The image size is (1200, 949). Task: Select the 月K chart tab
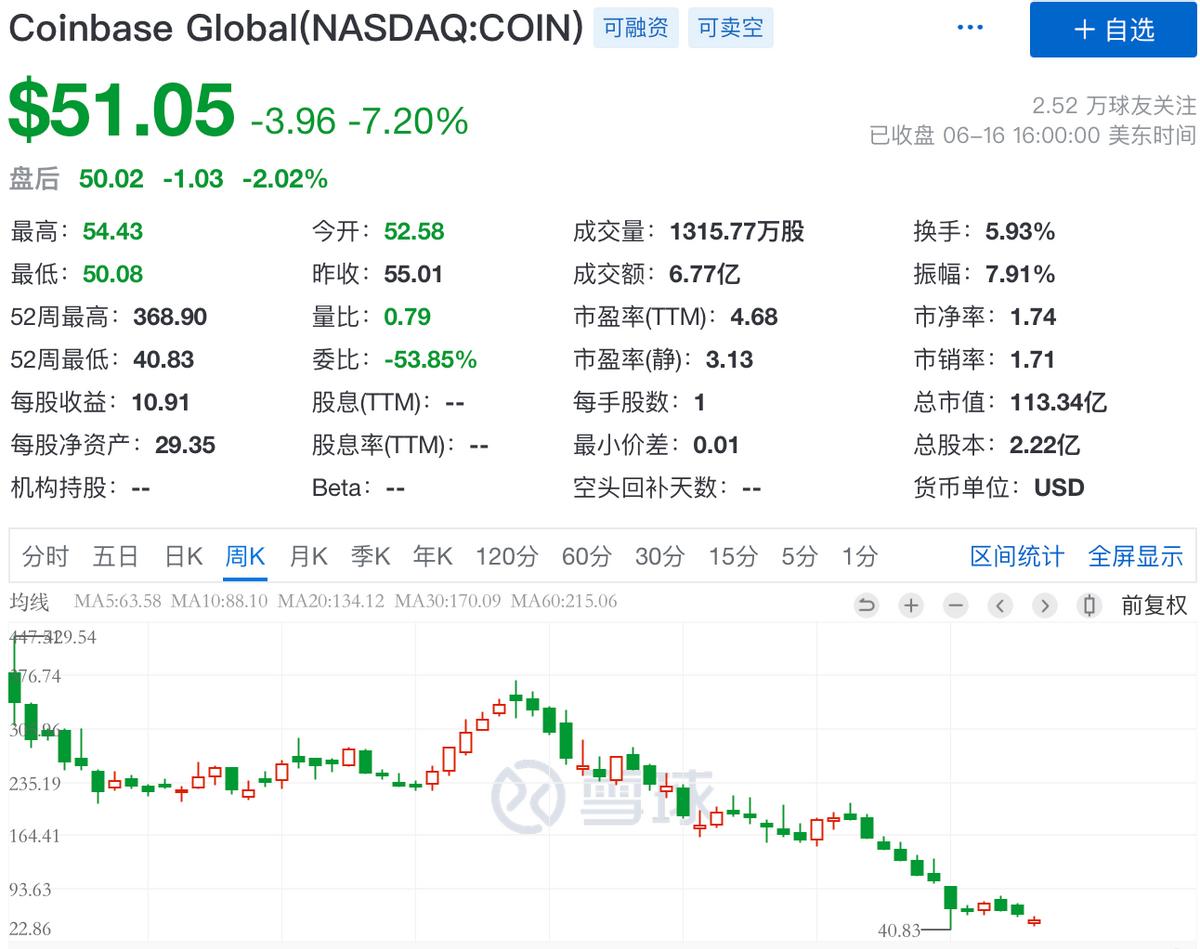(x=307, y=556)
